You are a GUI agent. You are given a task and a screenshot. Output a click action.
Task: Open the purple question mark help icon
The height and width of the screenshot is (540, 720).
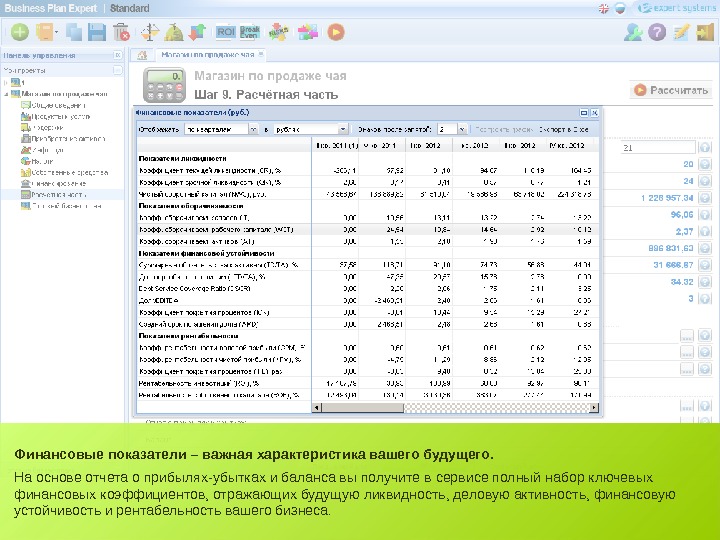coord(657,32)
